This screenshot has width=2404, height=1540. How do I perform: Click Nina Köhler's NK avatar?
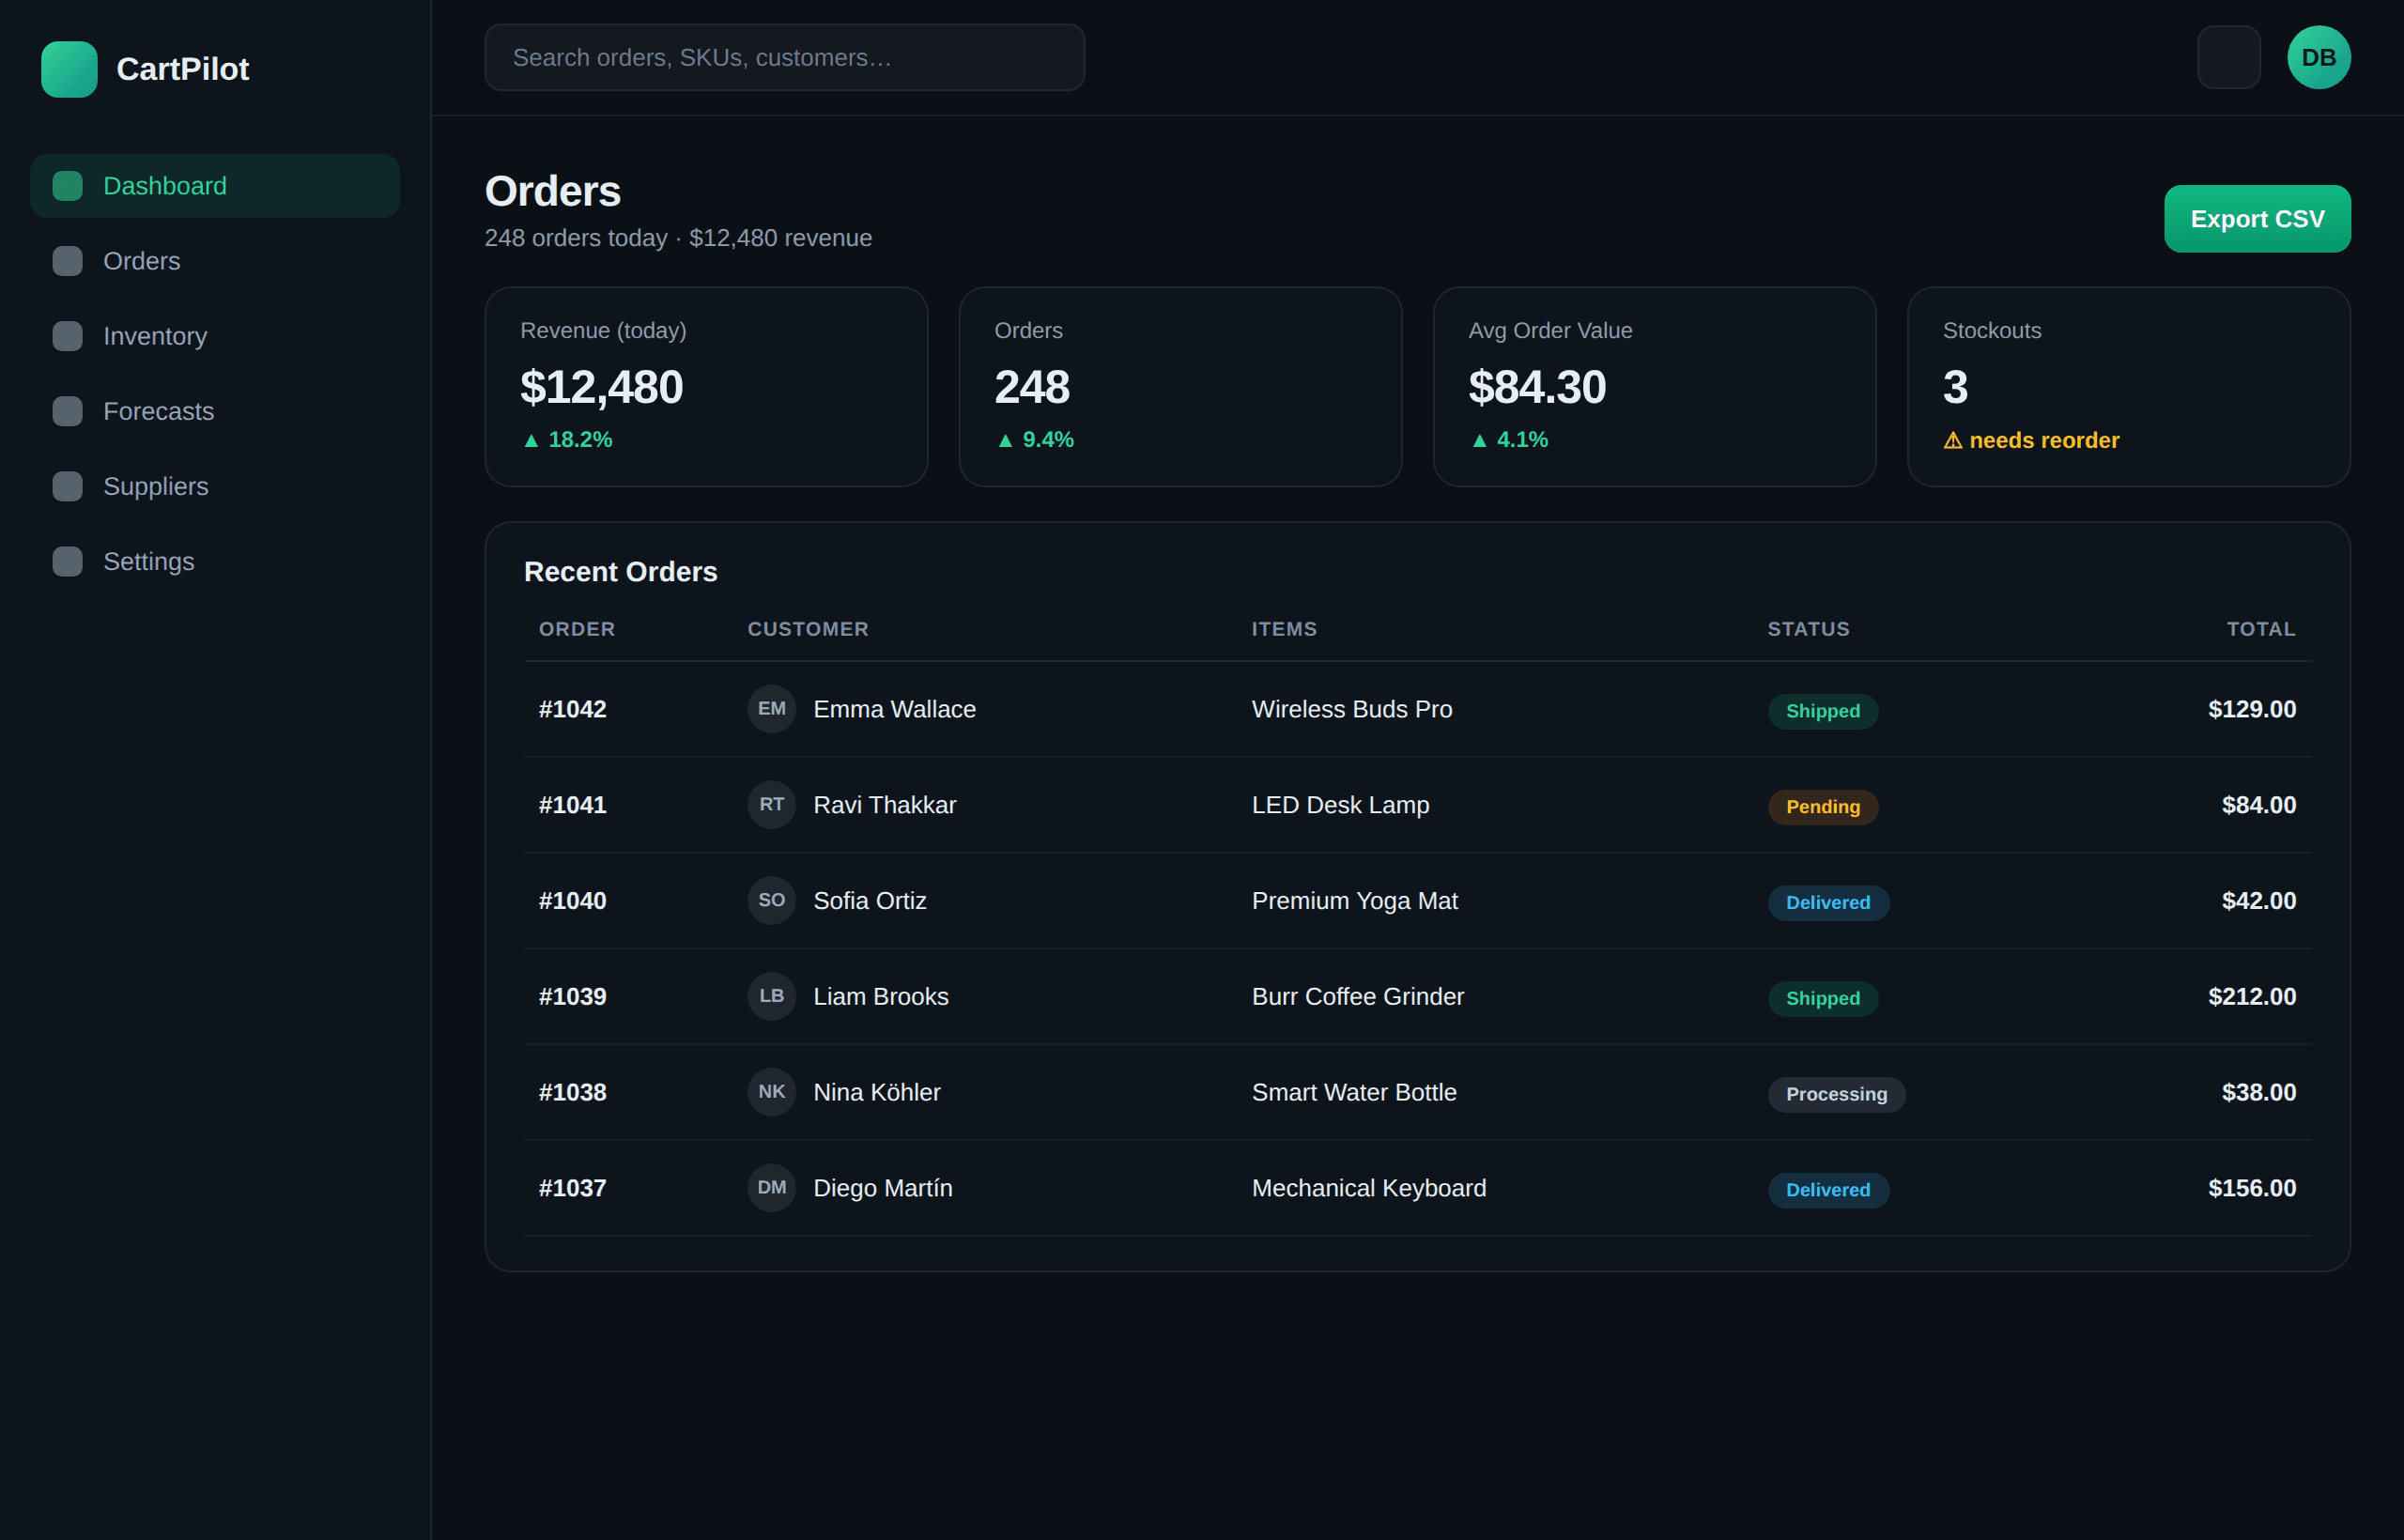[772, 1092]
